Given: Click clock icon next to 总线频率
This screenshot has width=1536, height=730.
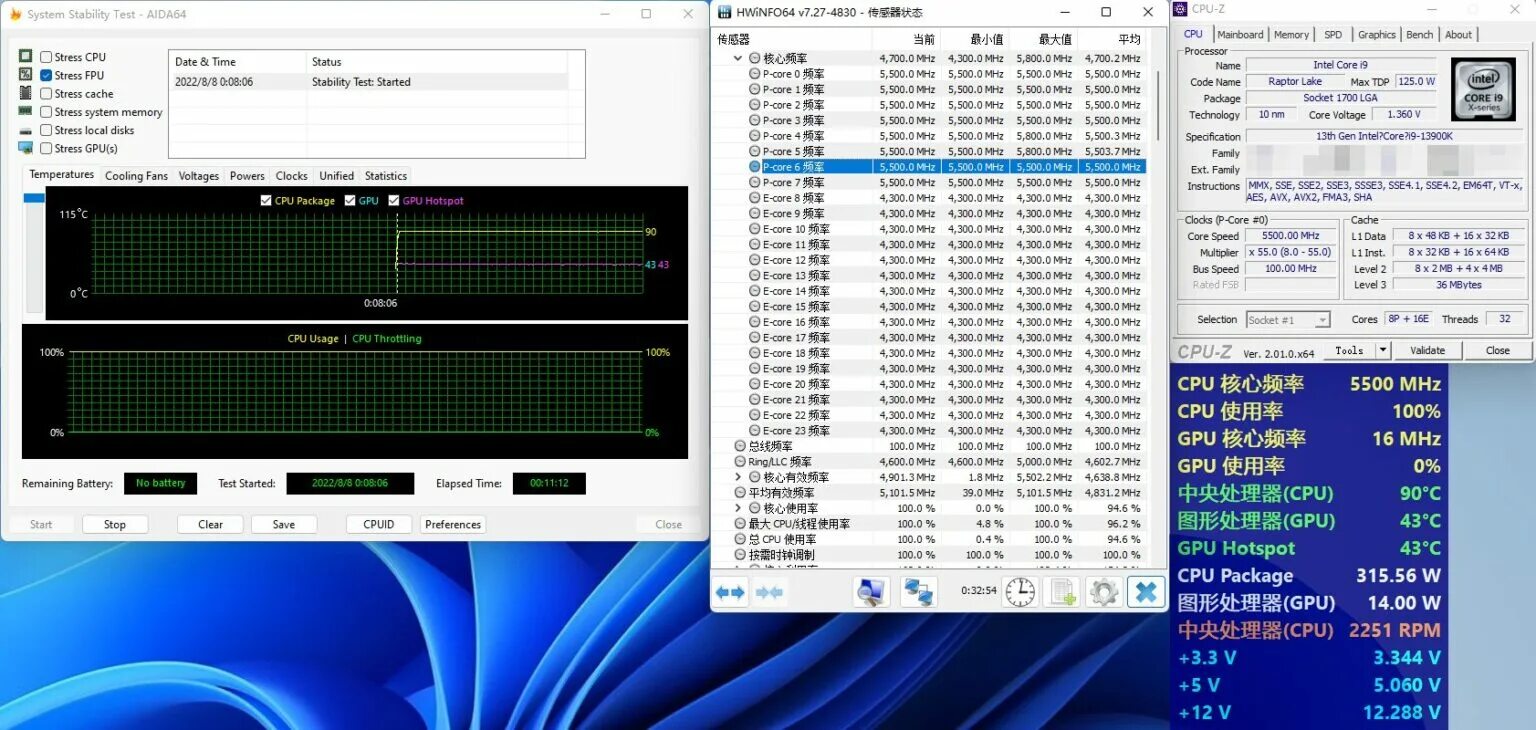Looking at the screenshot, I should click(x=740, y=446).
